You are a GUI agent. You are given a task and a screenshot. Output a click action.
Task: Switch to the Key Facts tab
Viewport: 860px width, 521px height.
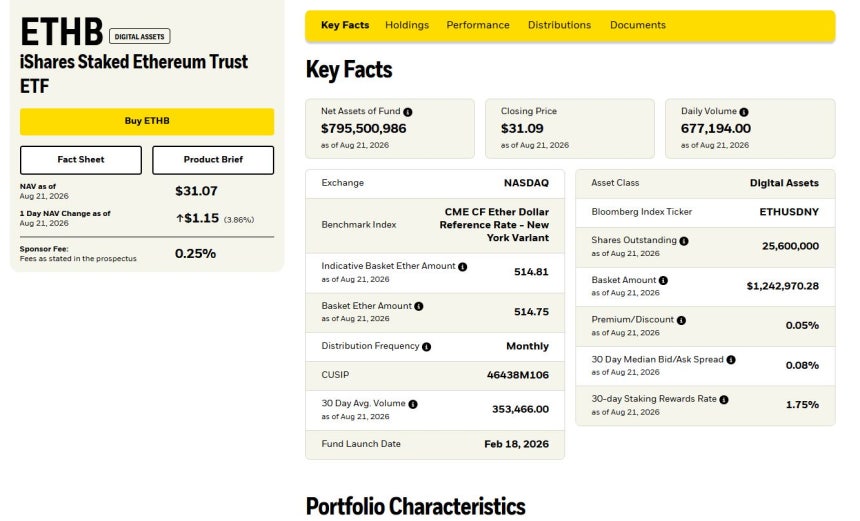point(345,25)
